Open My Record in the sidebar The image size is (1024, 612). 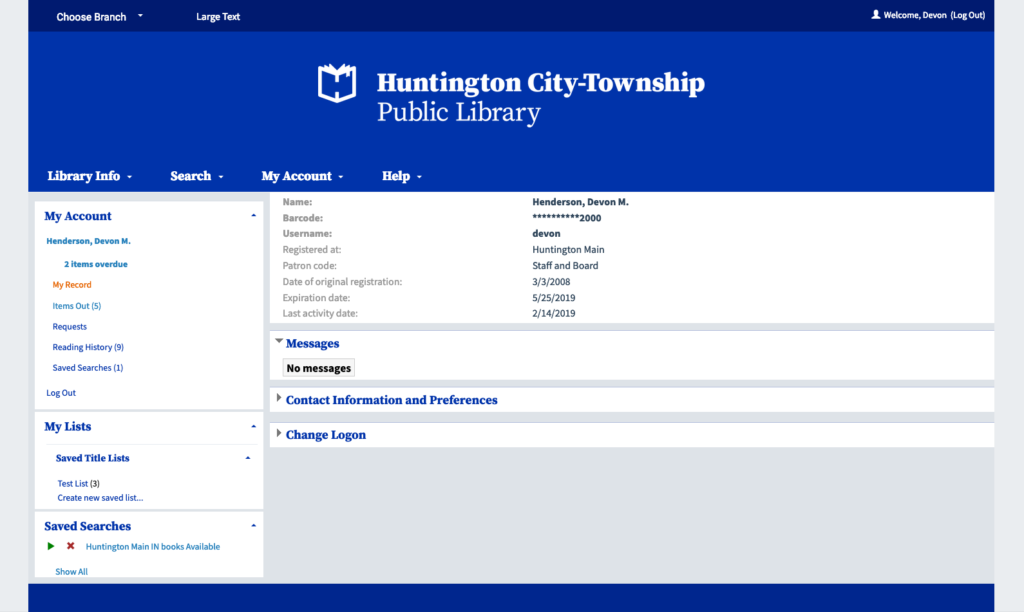(x=72, y=285)
